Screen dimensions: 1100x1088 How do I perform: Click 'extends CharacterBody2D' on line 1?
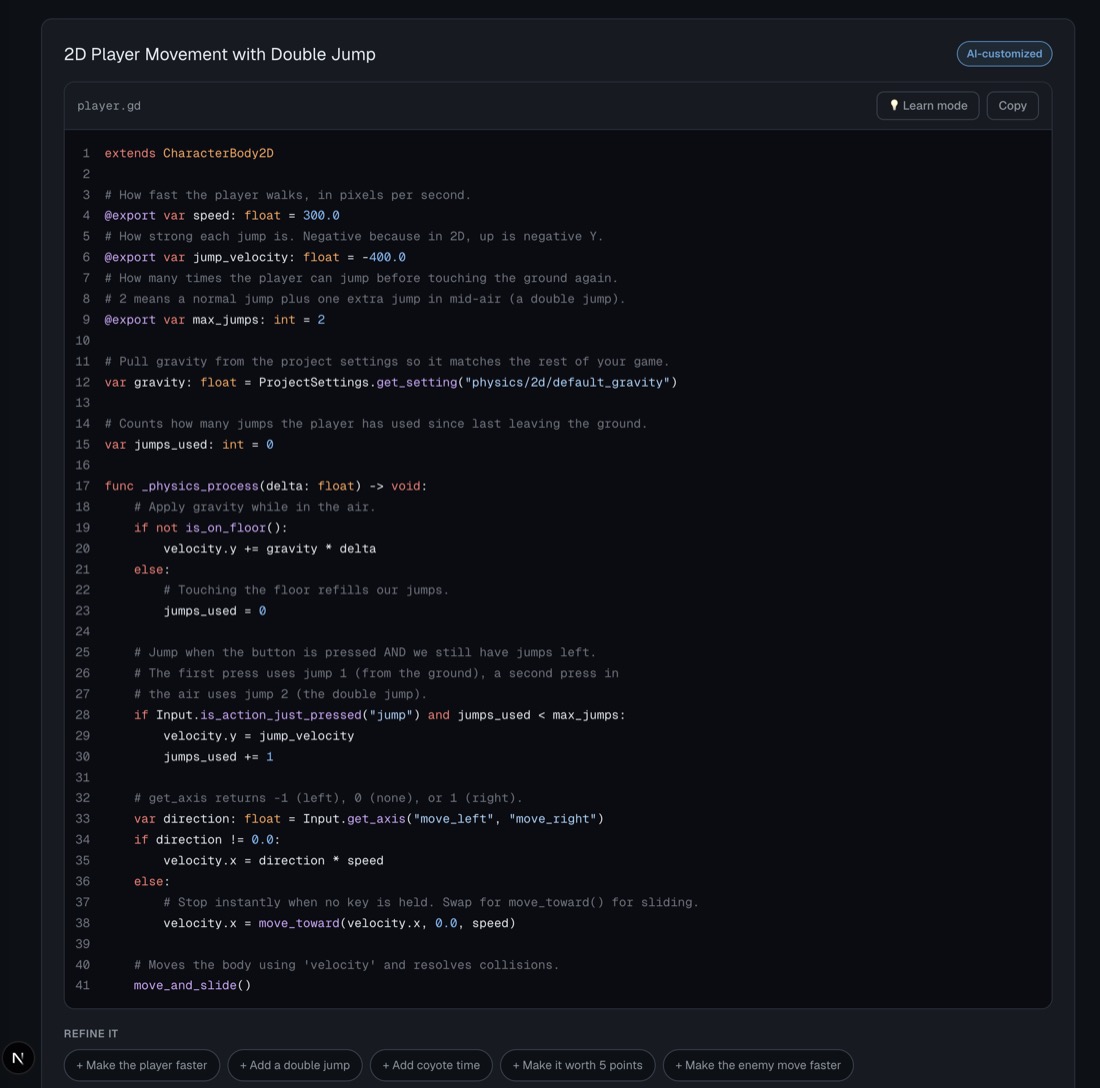(x=189, y=153)
